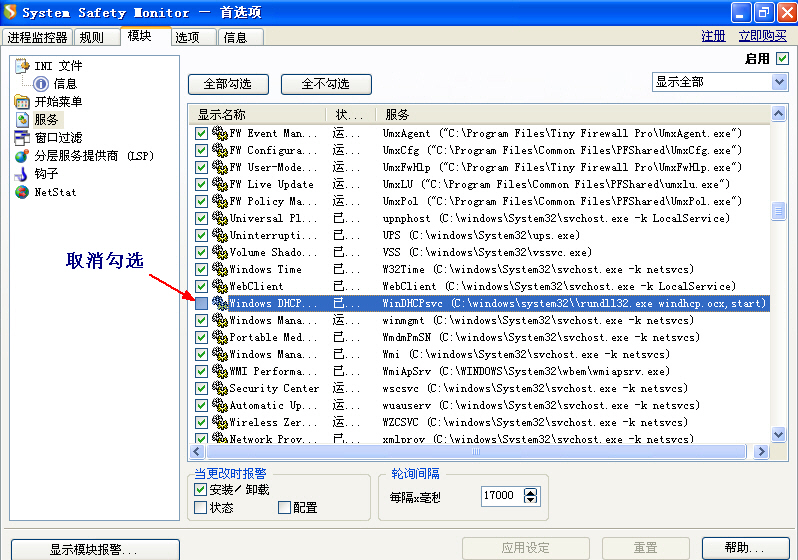798x560 pixels.
Task: Increase polling interval with spinner up arrow
Action: pyautogui.click(x=530, y=492)
